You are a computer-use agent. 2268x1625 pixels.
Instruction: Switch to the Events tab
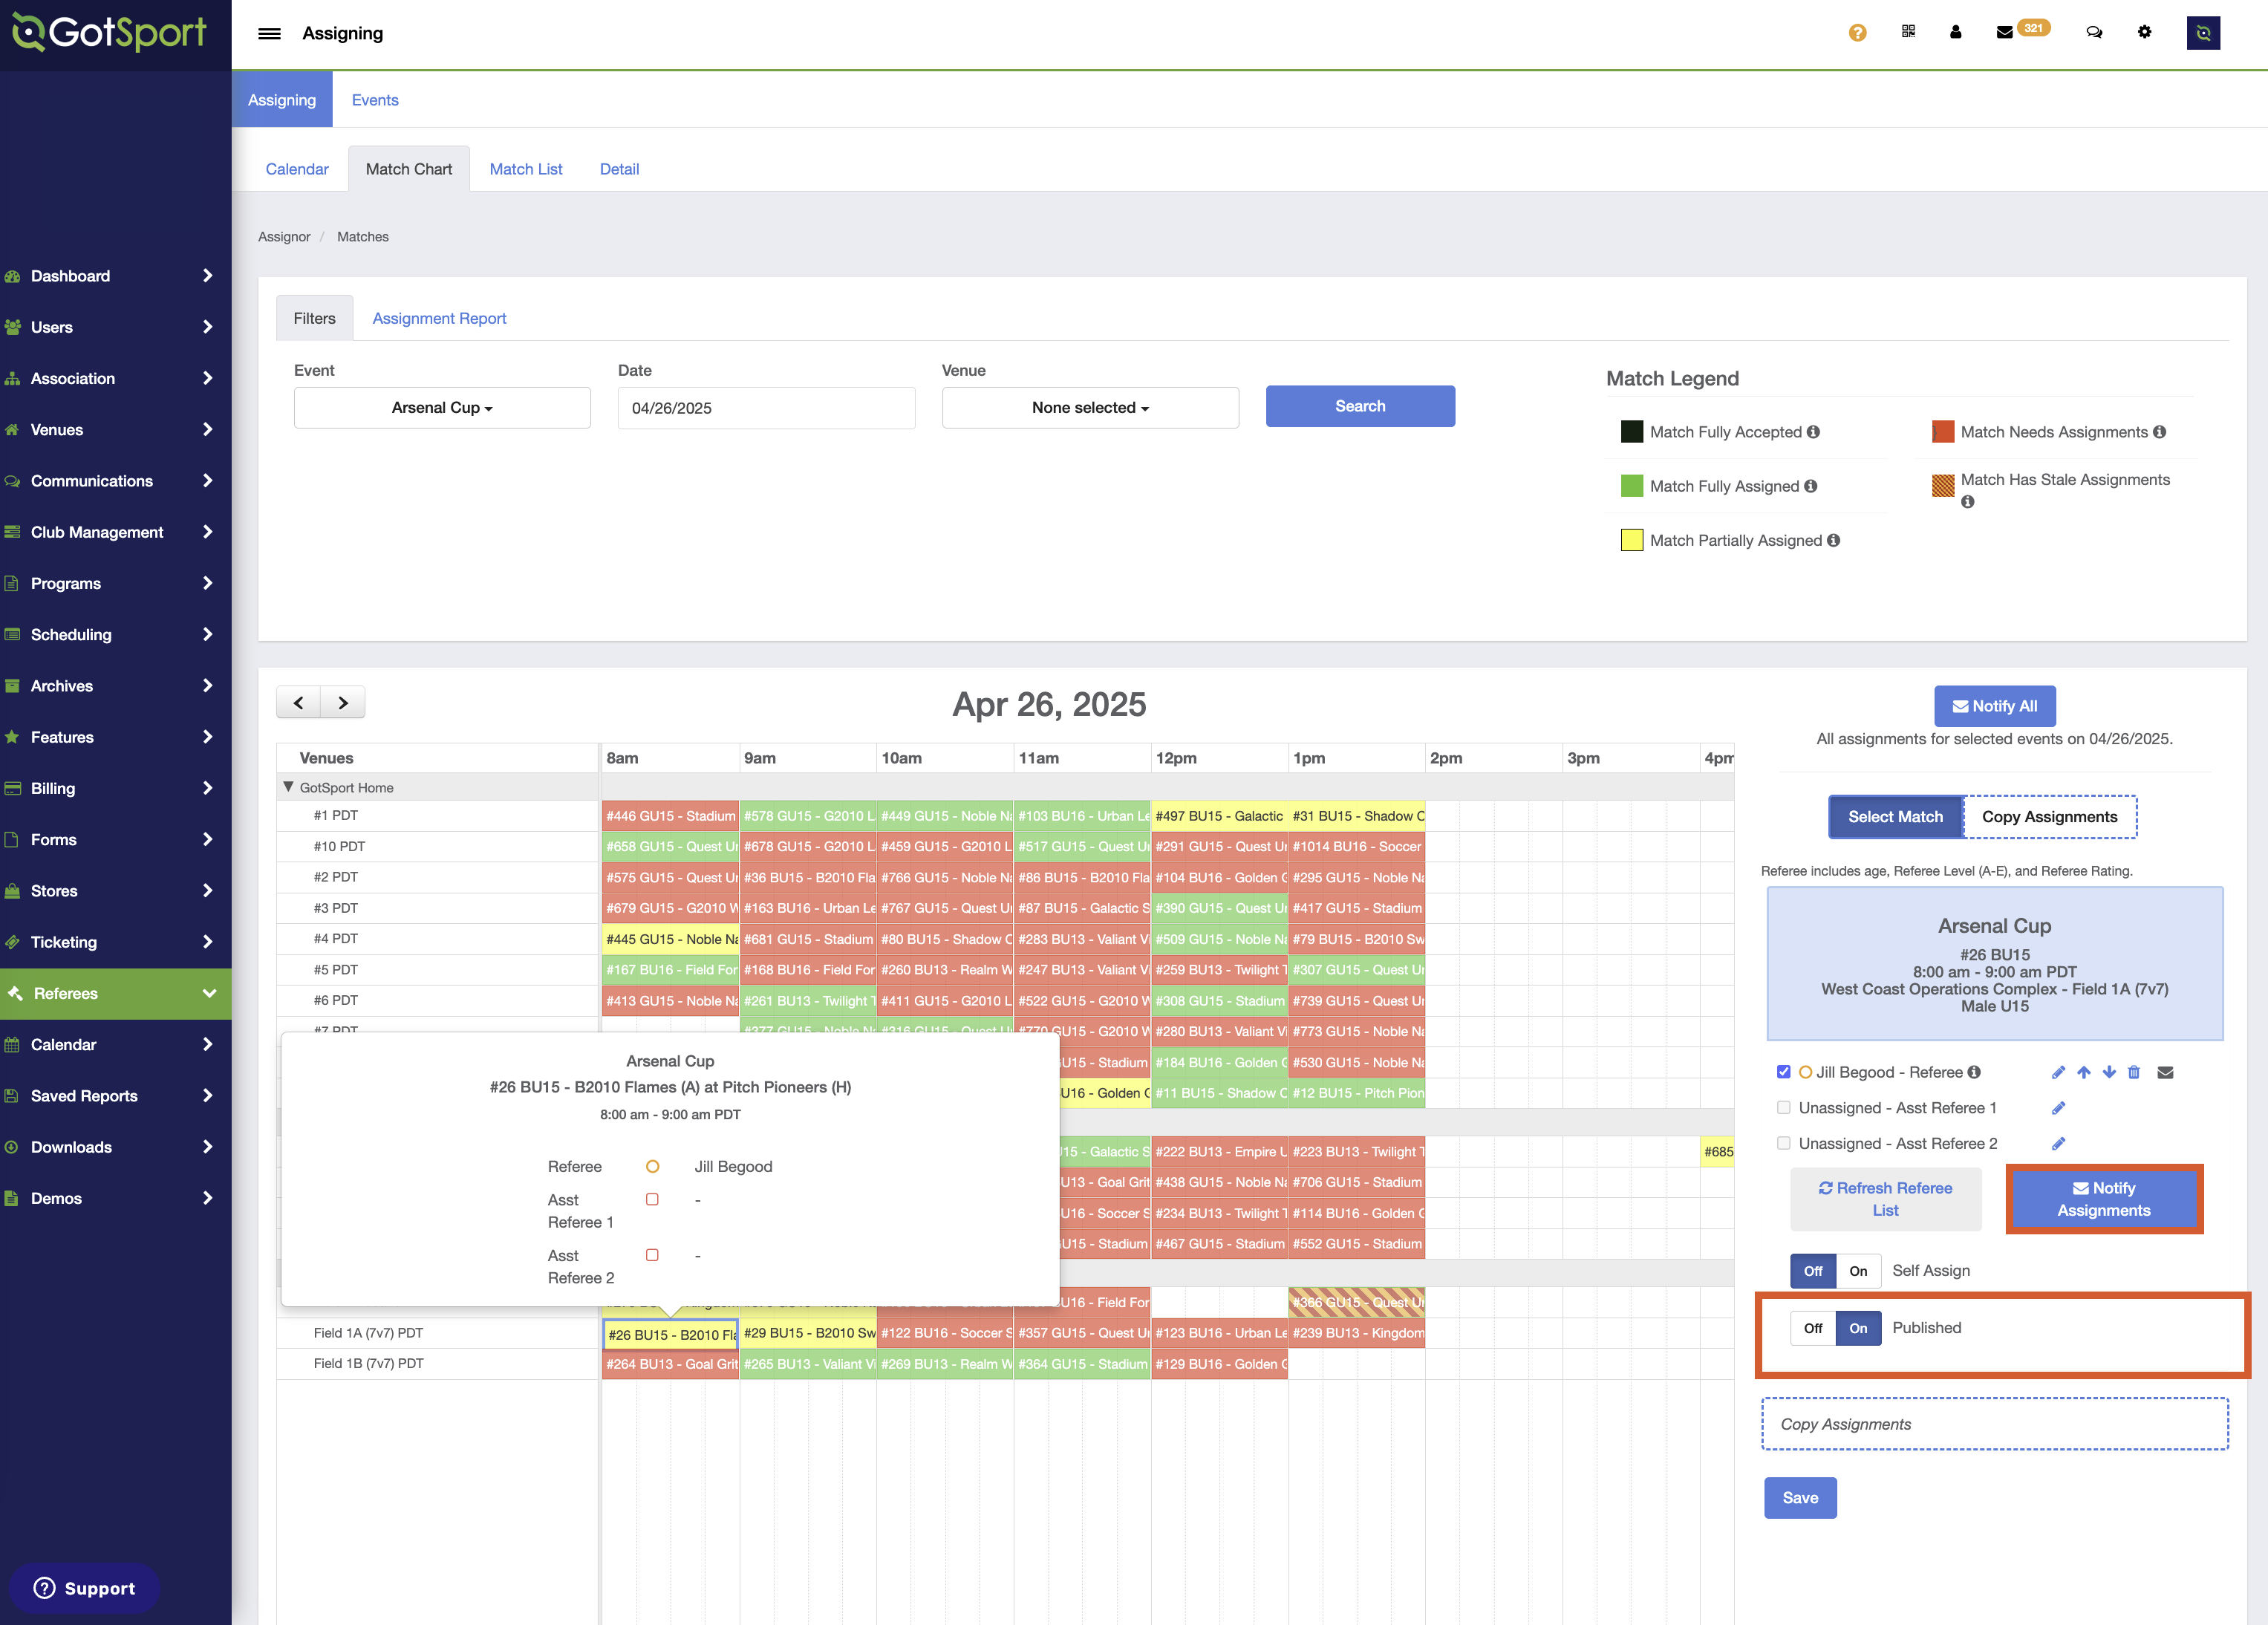tap(375, 100)
